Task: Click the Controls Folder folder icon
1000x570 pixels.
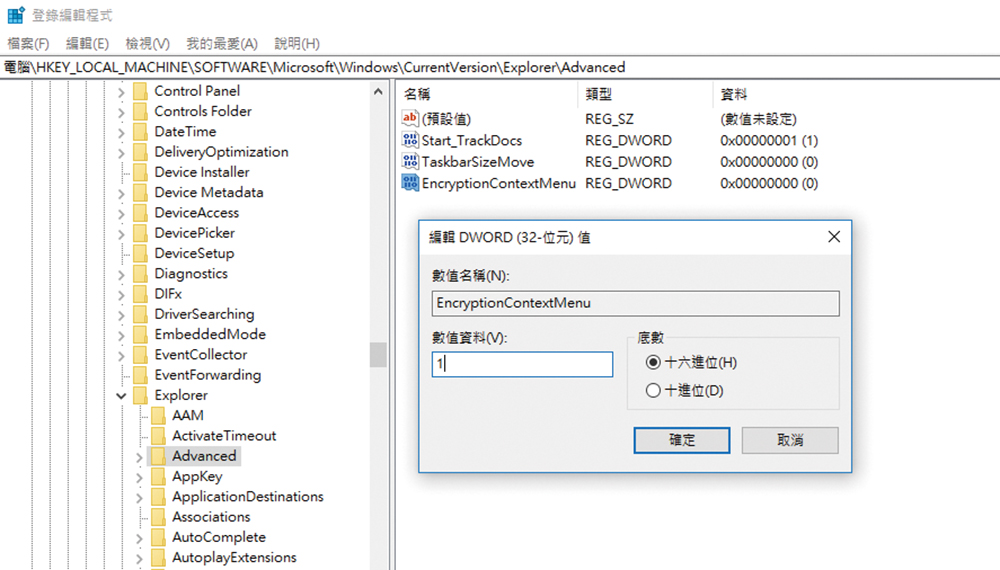Action: (x=140, y=112)
